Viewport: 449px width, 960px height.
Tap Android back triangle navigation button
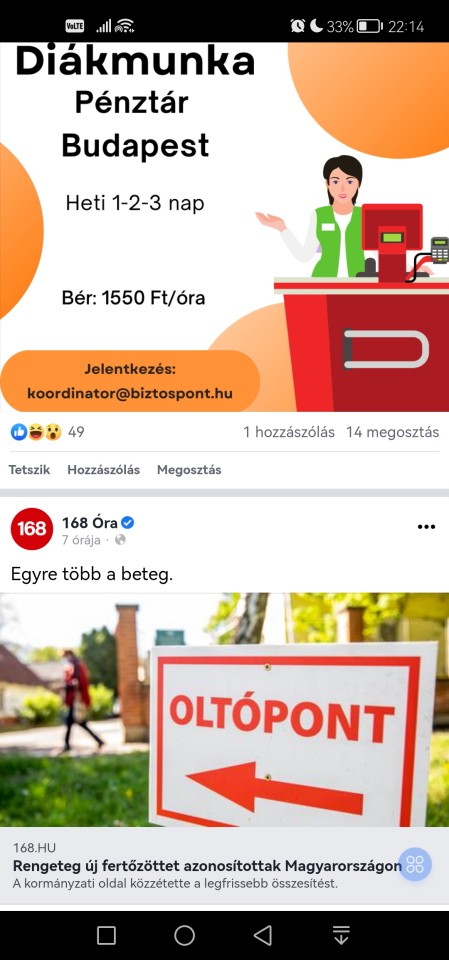pyautogui.click(x=263, y=935)
